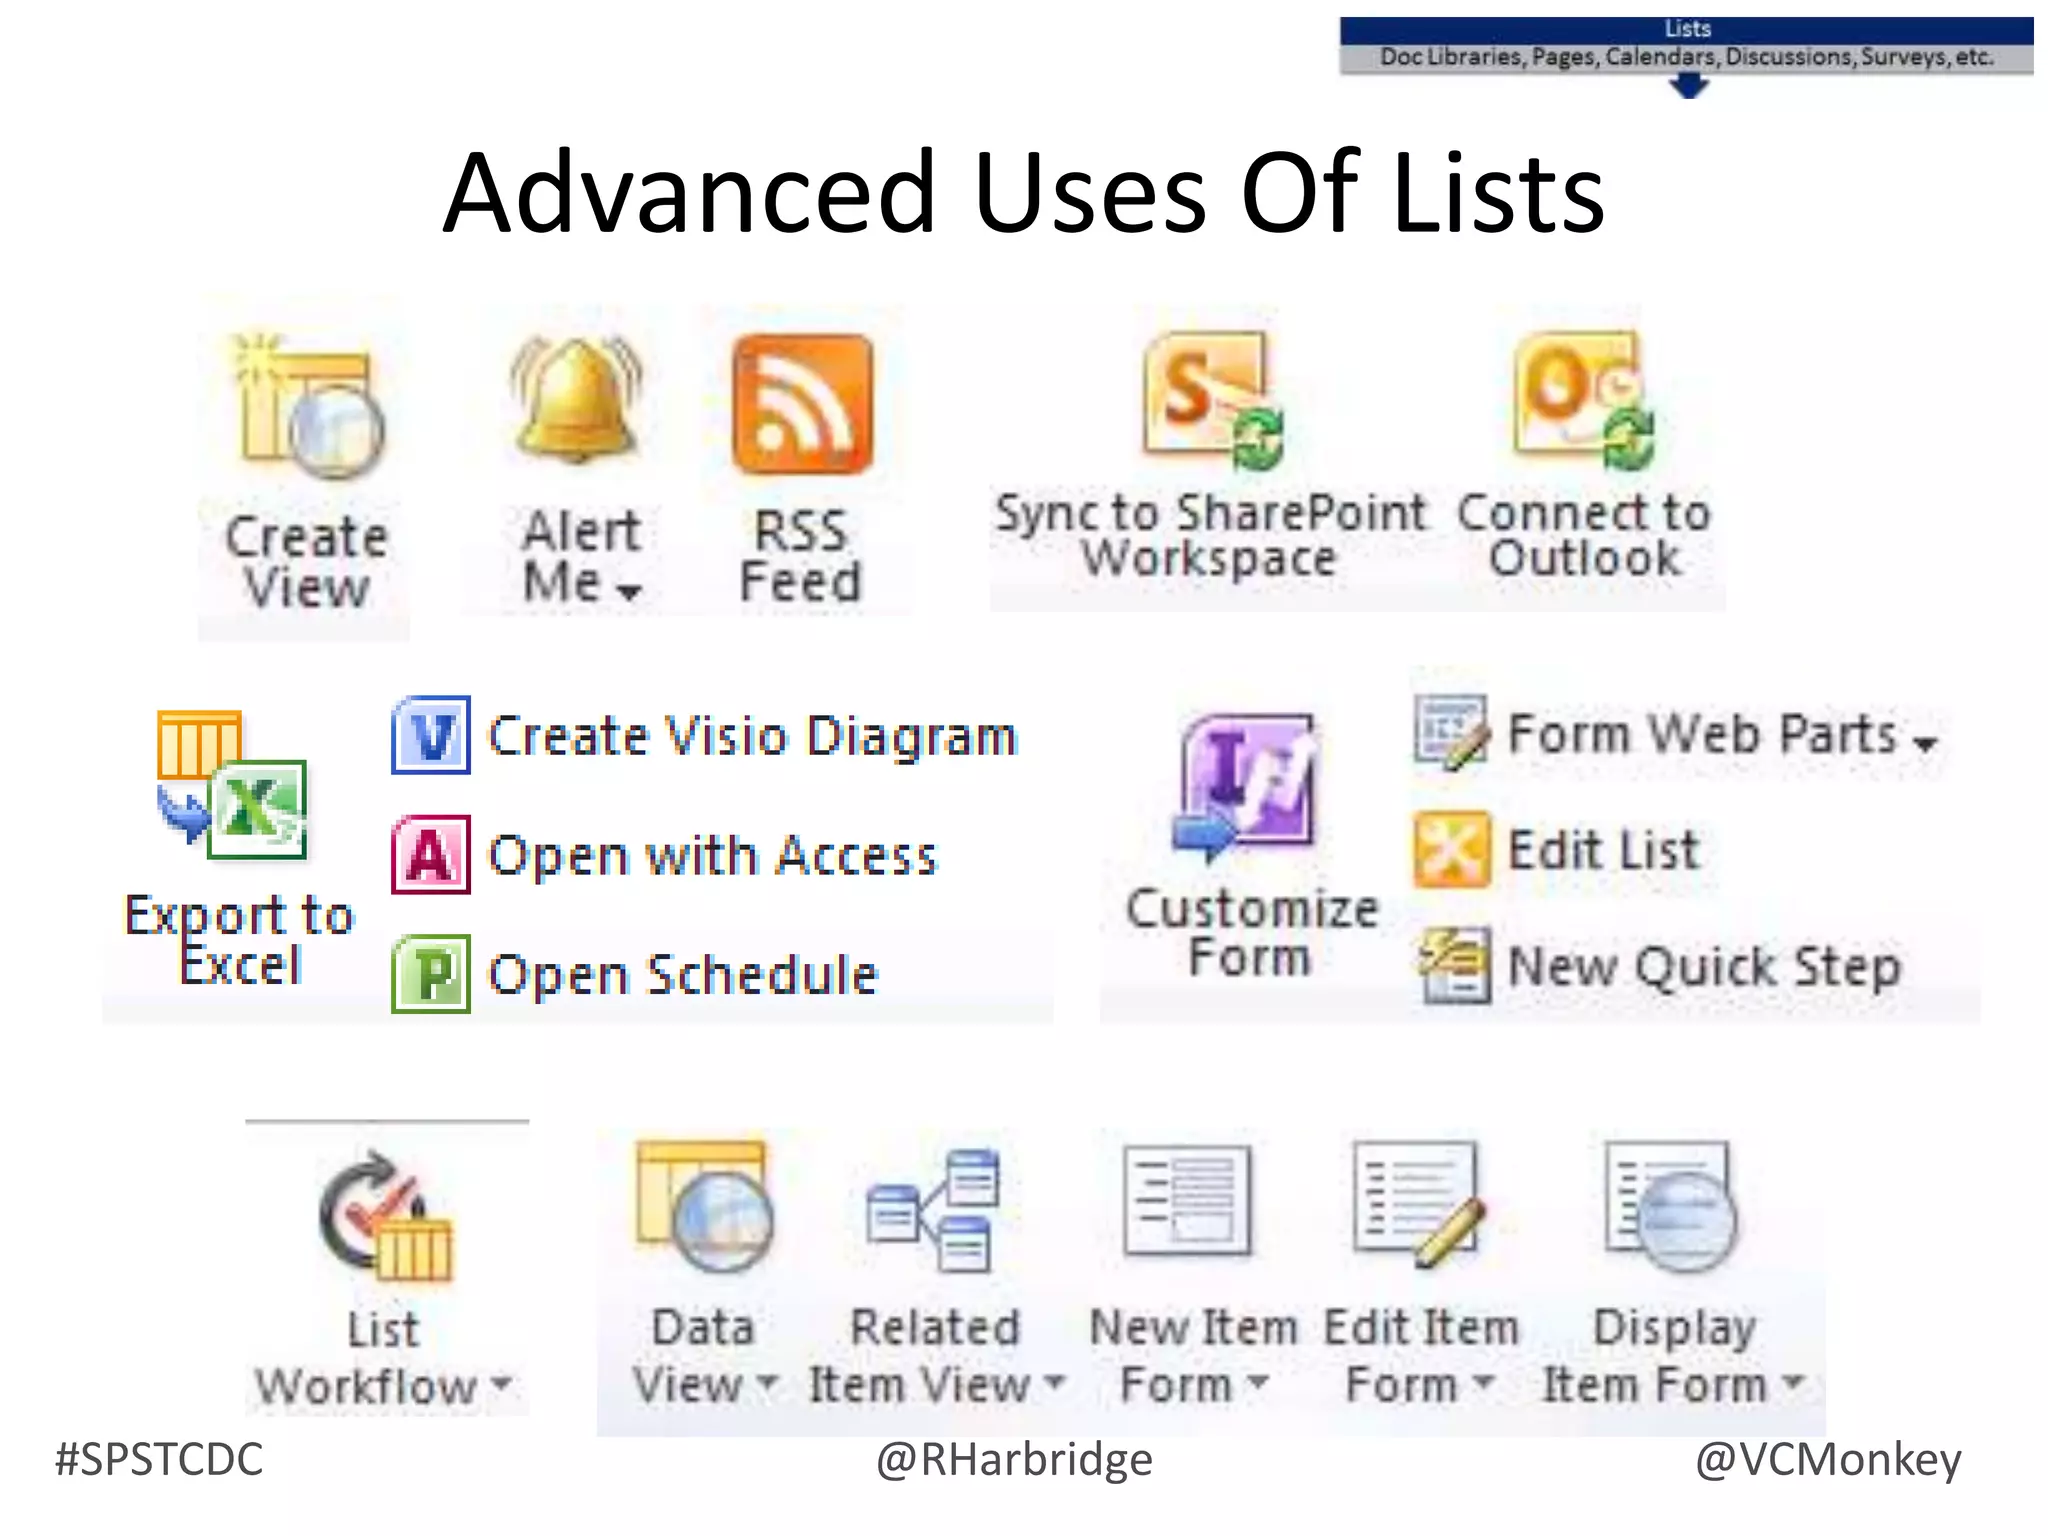The width and height of the screenshot is (2048, 1536).
Task: Click the Open with Access icon
Action: pos(431,855)
